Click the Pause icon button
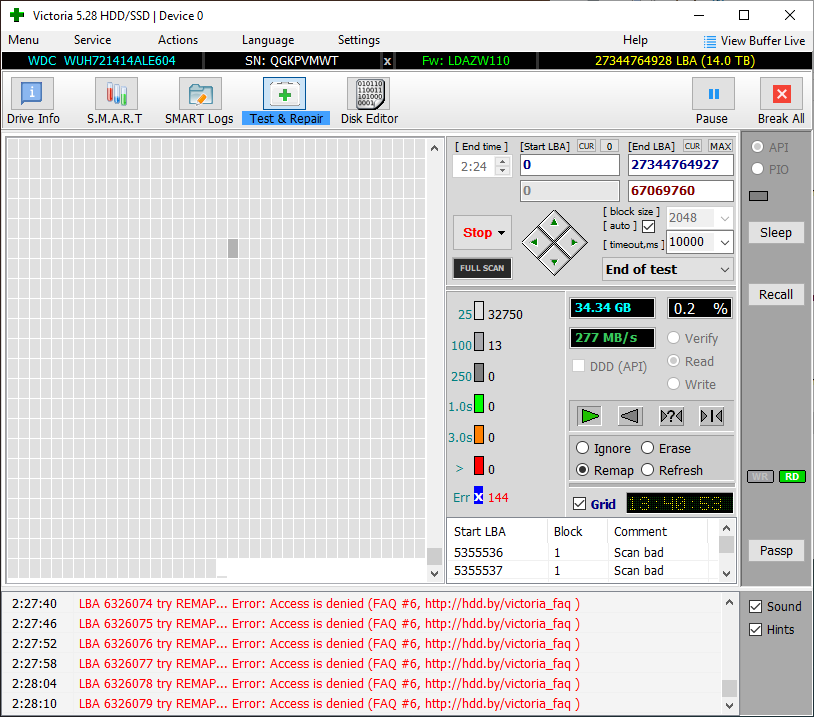The width and height of the screenshot is (814, 717). click(x=713, y=94)
